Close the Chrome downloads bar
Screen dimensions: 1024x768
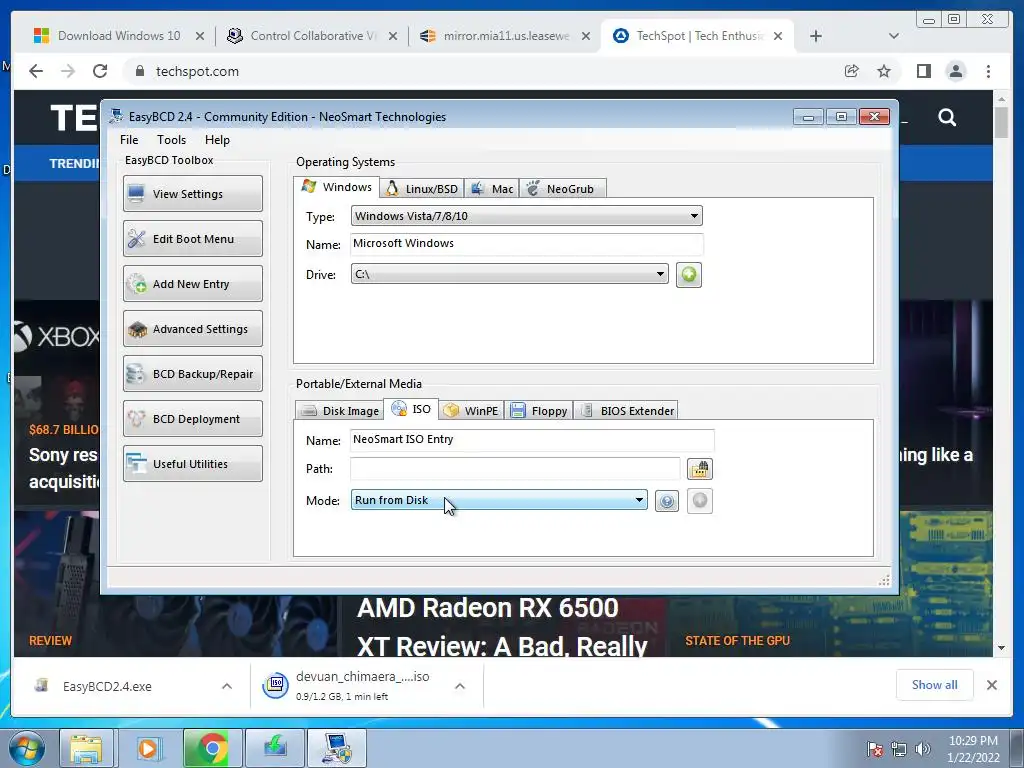point(991,685)
